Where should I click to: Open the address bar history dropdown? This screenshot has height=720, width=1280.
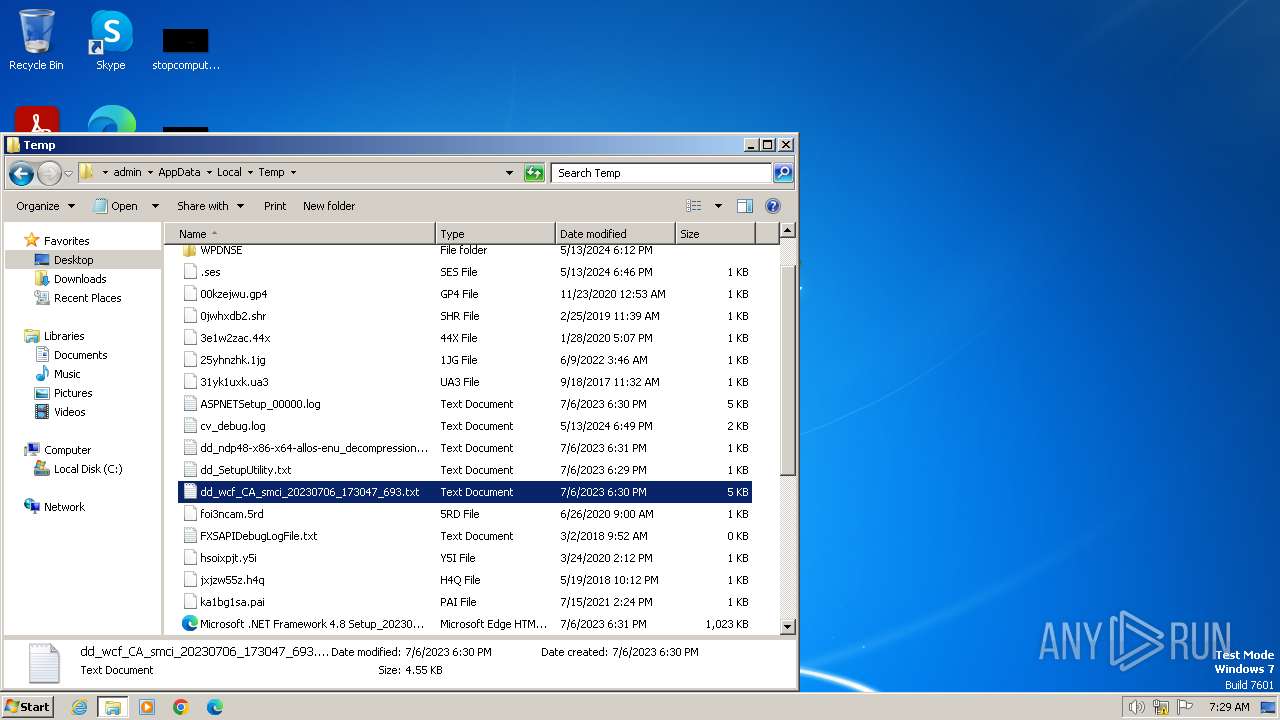[x=510, y=173]
